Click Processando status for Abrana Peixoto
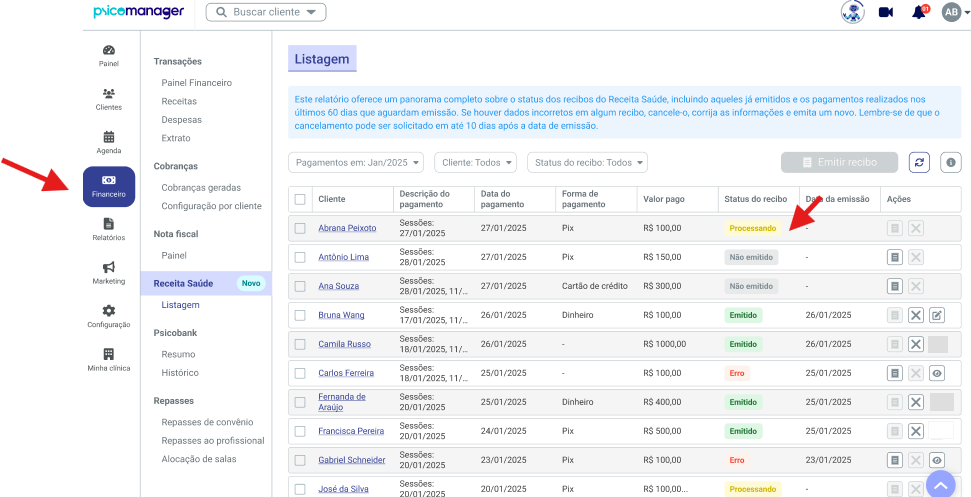Screen dimensions: 971x497 tap(752, 228)
